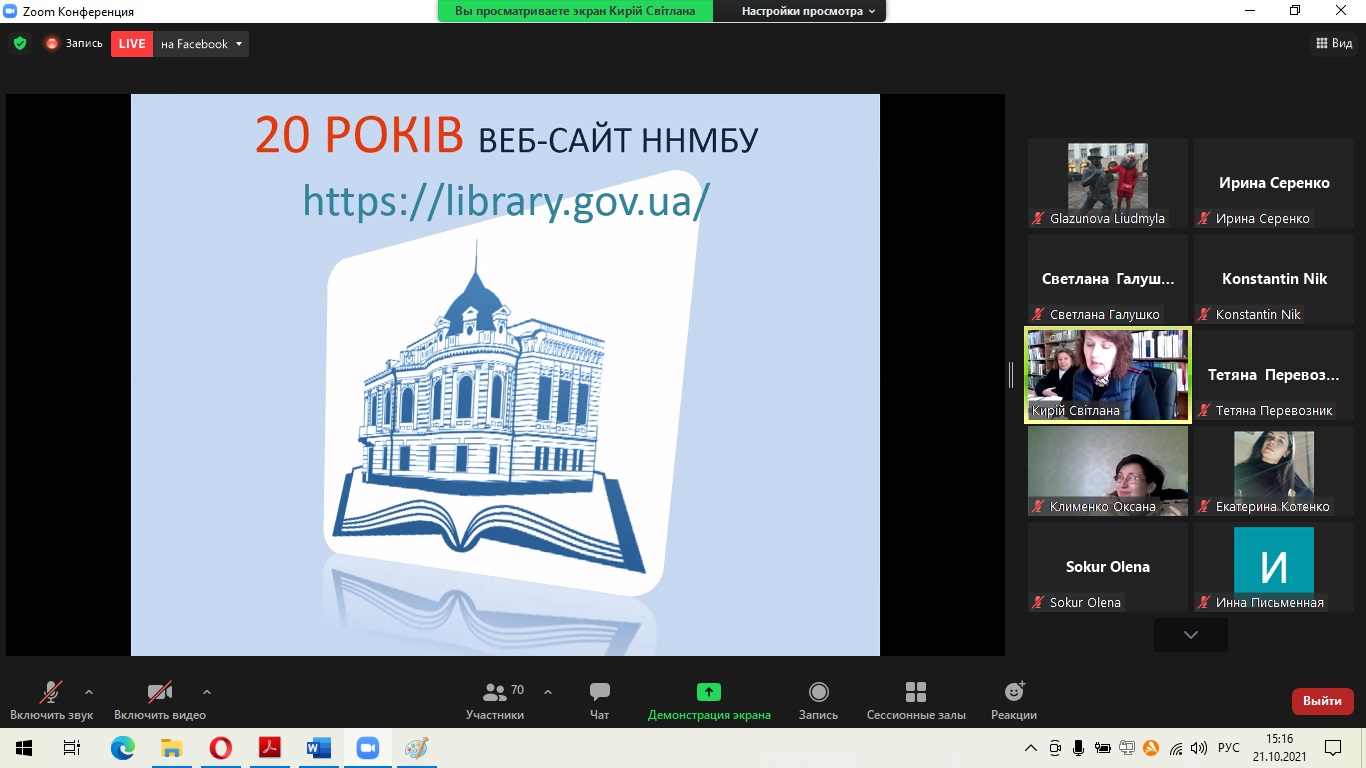
Task: Select Екатерина Котенко video thumbnail
Action: coord(1274,471)
